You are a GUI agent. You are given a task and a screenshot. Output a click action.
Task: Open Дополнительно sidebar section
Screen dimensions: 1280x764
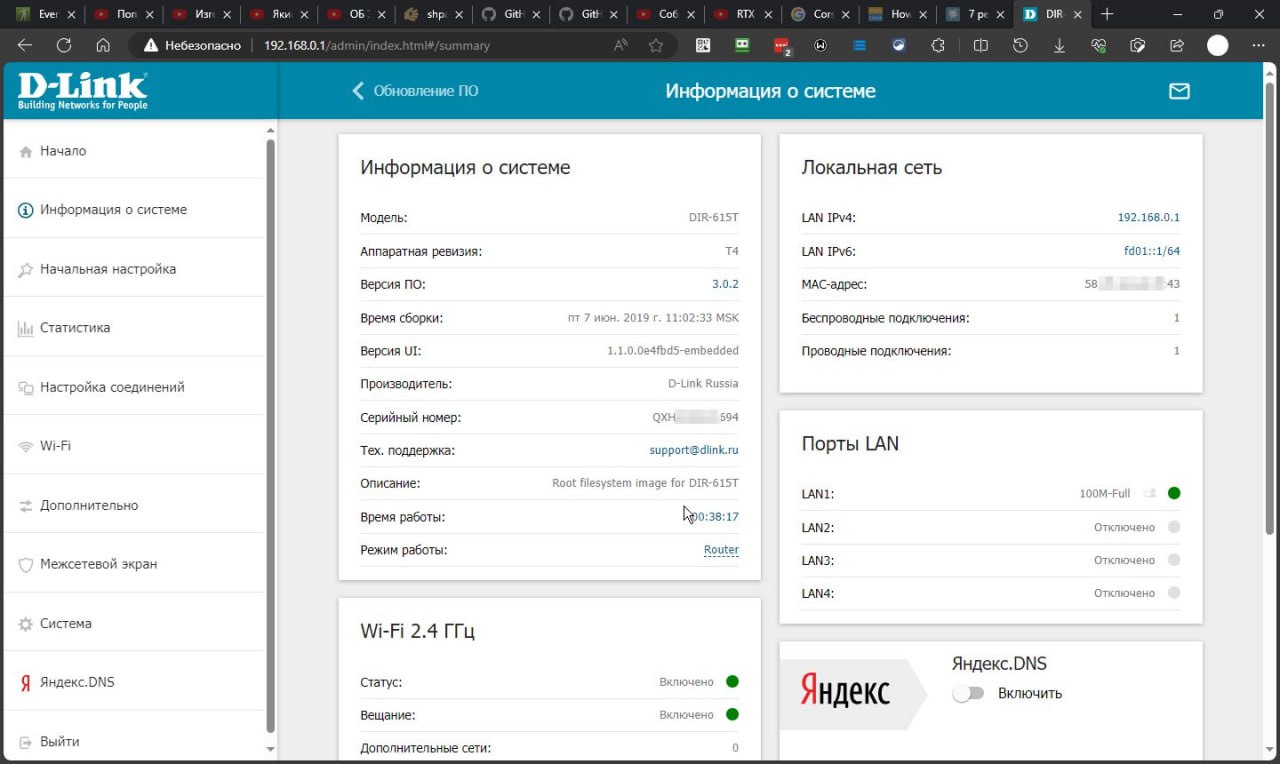coord(134,505)
